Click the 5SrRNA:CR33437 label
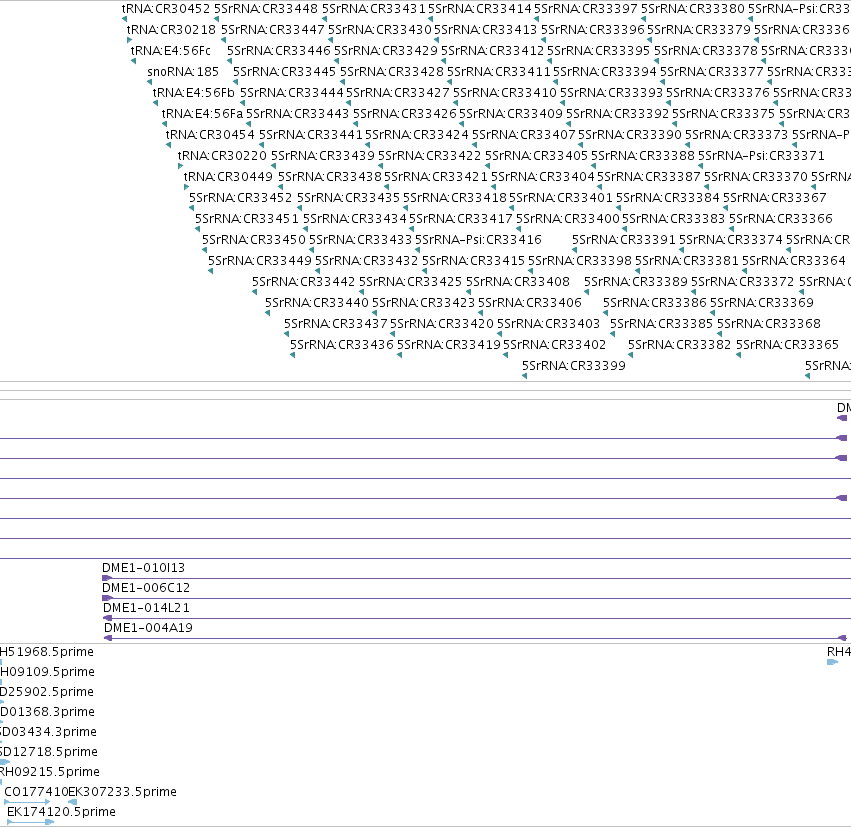Image resolution: width=851 pixels, height=827 pixels. click(x=335, y=324)
